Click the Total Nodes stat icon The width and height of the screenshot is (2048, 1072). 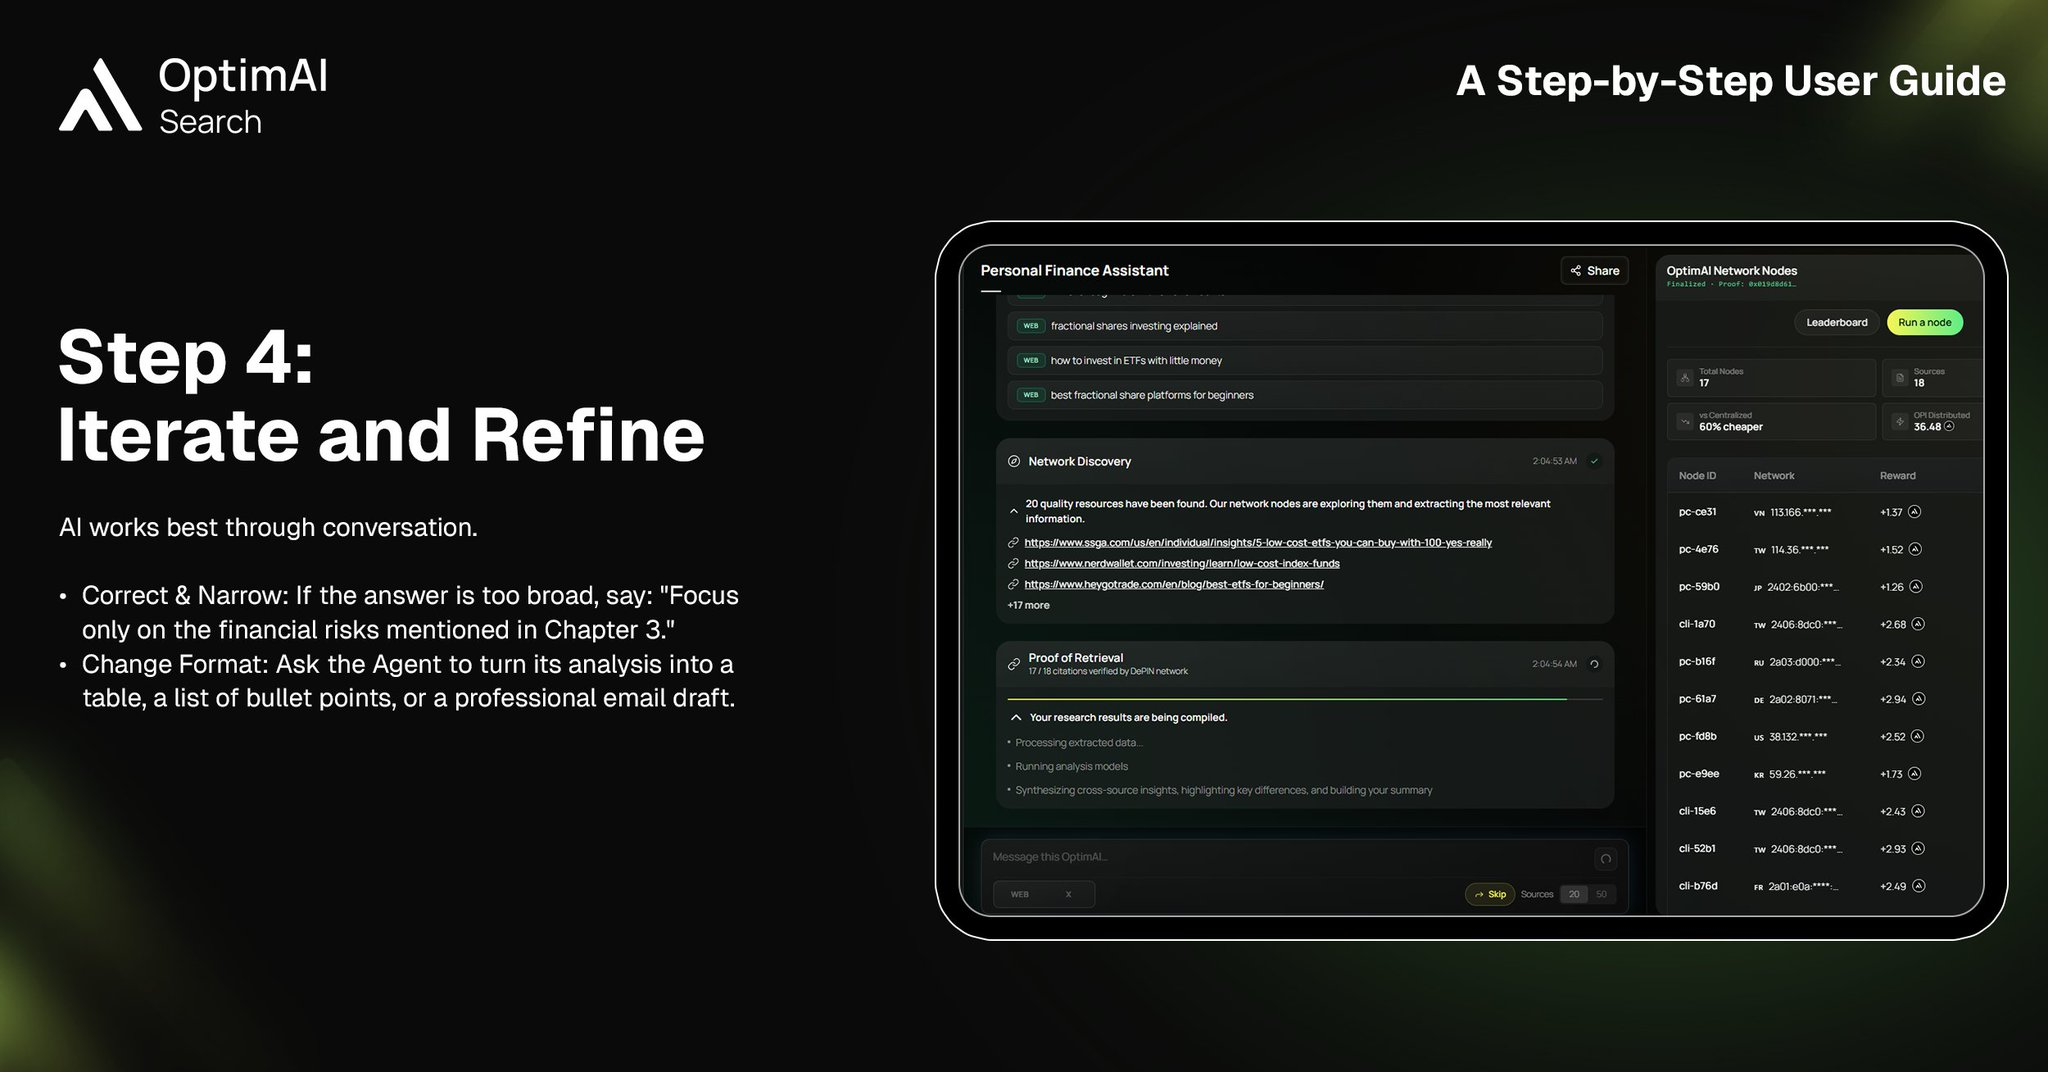point(1685,378)
